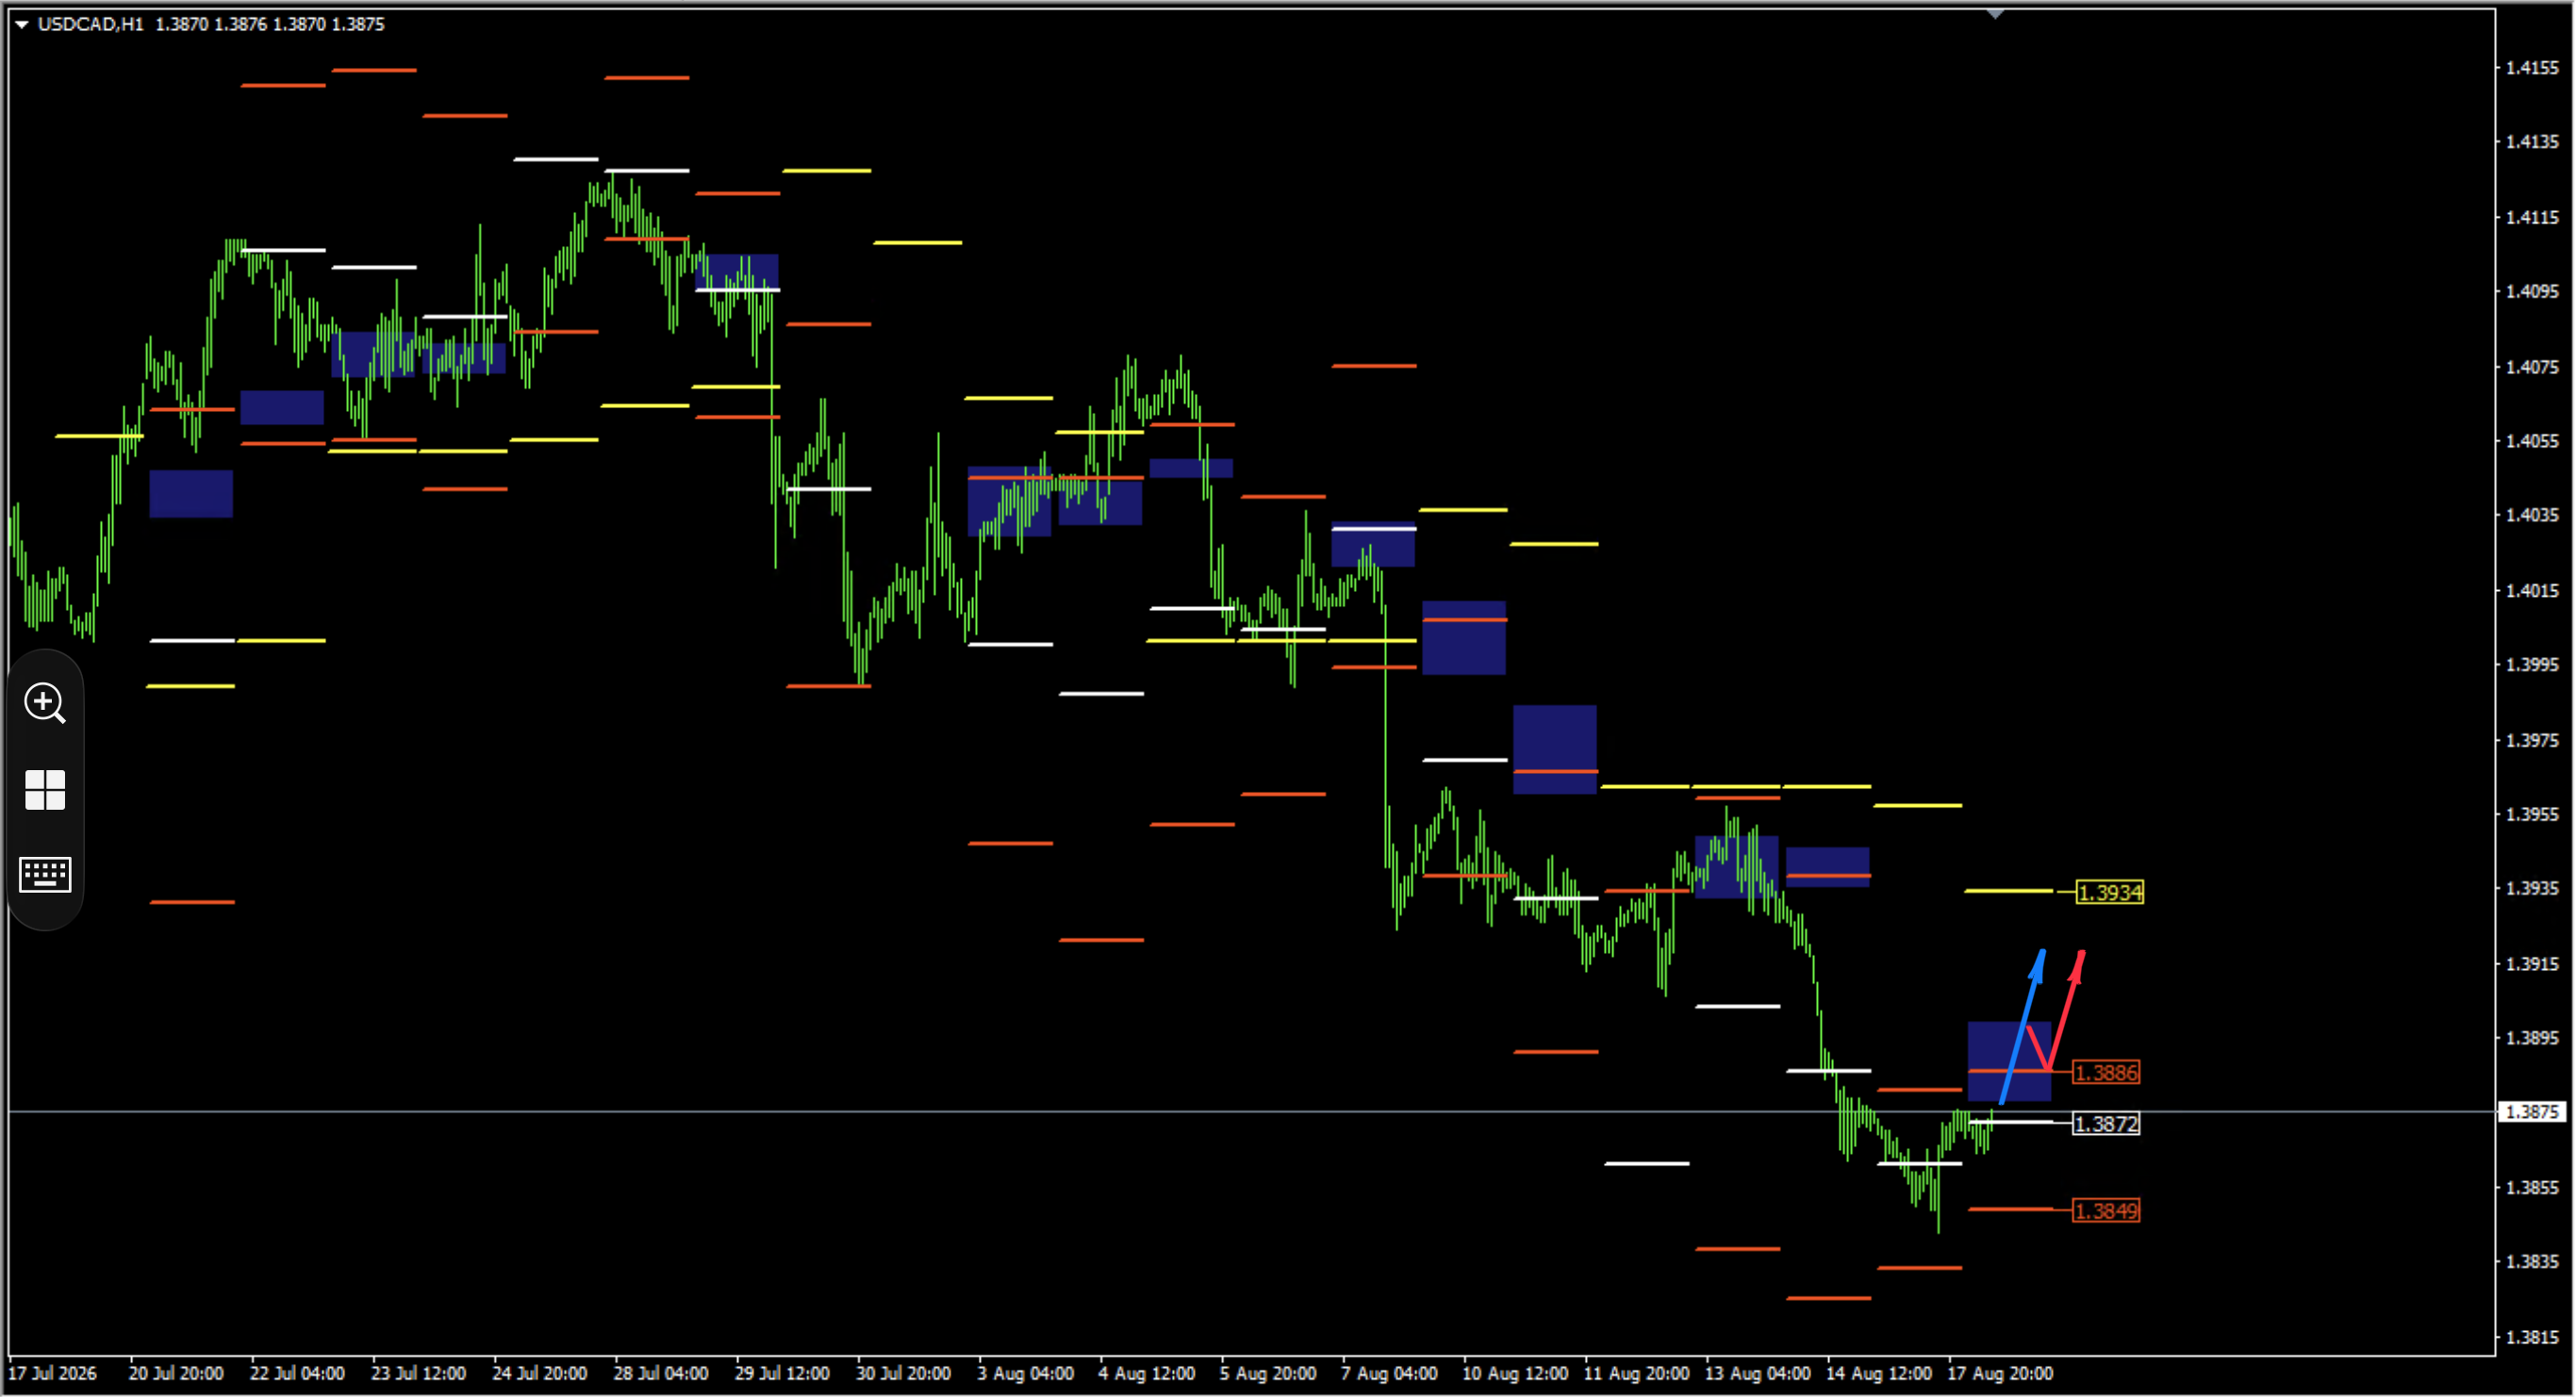Image resolution: width=2576 pixels, height=1397 pixels.
Task: Click the 1.3815 price scale value
Action: click(x=2531, y=1338)
